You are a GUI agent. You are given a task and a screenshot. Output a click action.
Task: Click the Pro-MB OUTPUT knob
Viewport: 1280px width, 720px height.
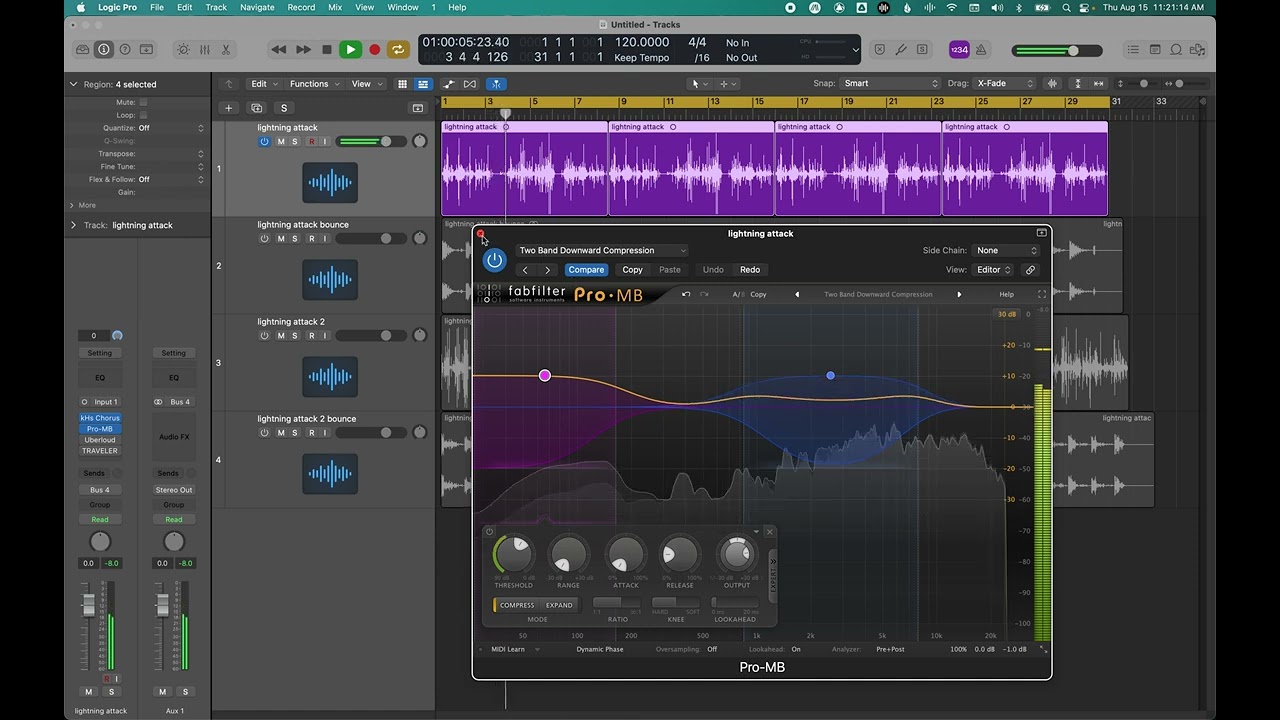click(737, 554)
